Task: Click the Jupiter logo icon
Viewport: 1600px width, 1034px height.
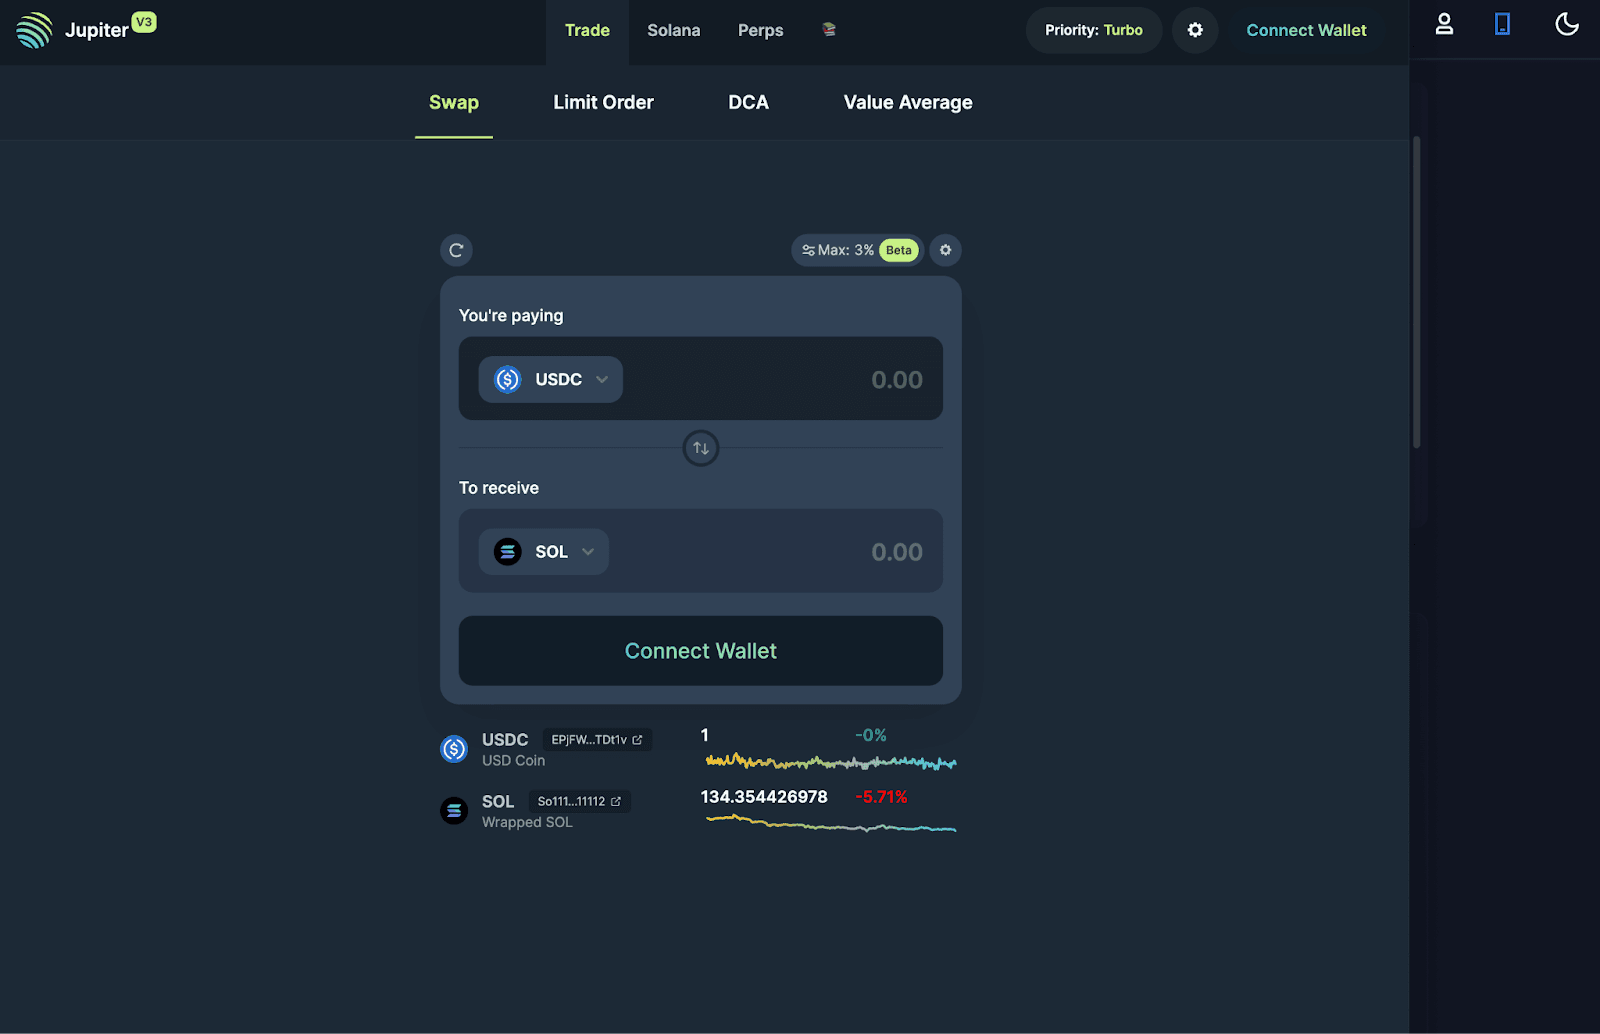Action: pyautogui.click(x=34, y=30)
